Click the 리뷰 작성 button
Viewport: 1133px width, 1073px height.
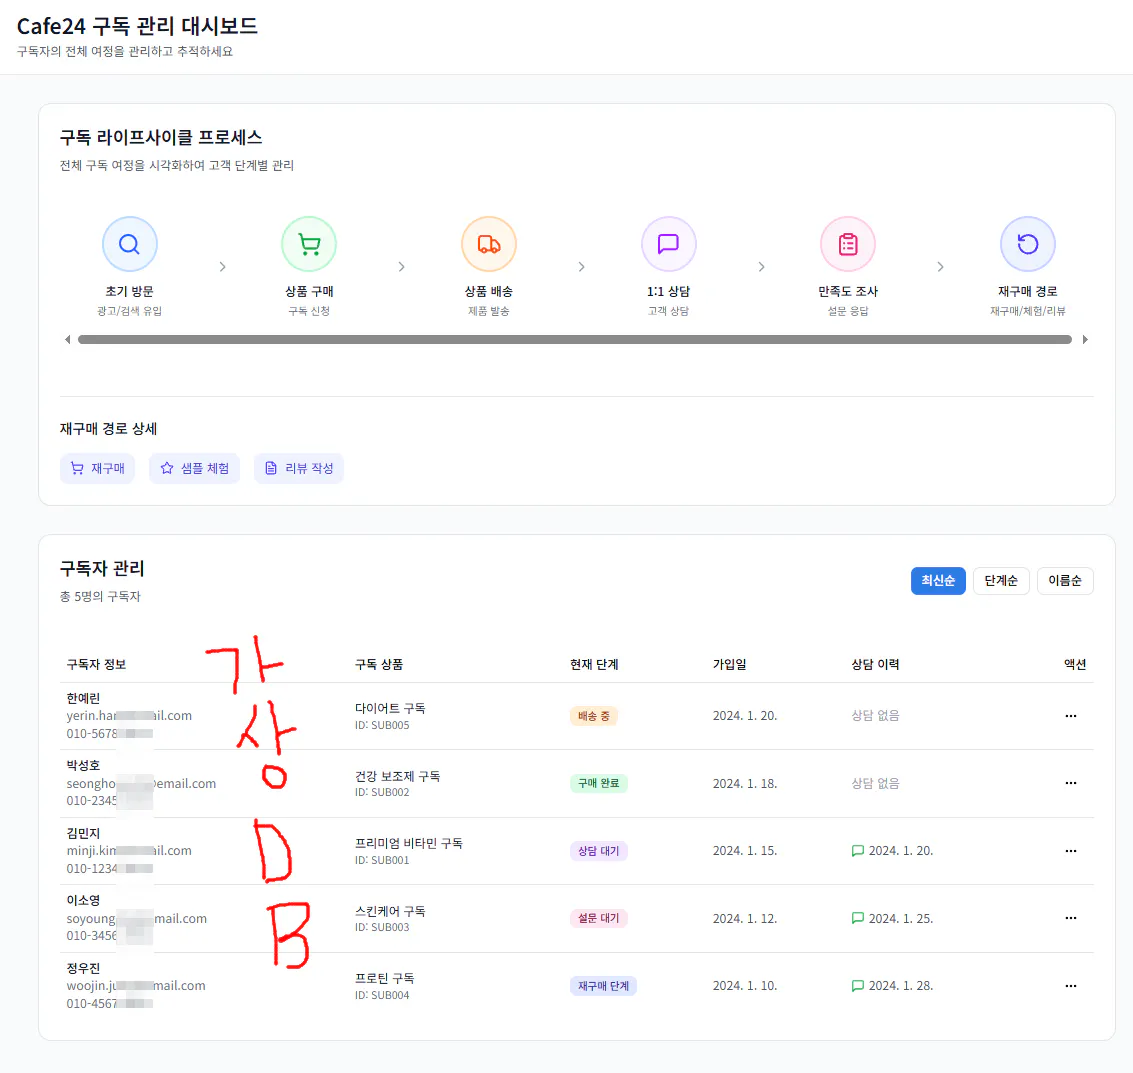click(x=298, y=467)
